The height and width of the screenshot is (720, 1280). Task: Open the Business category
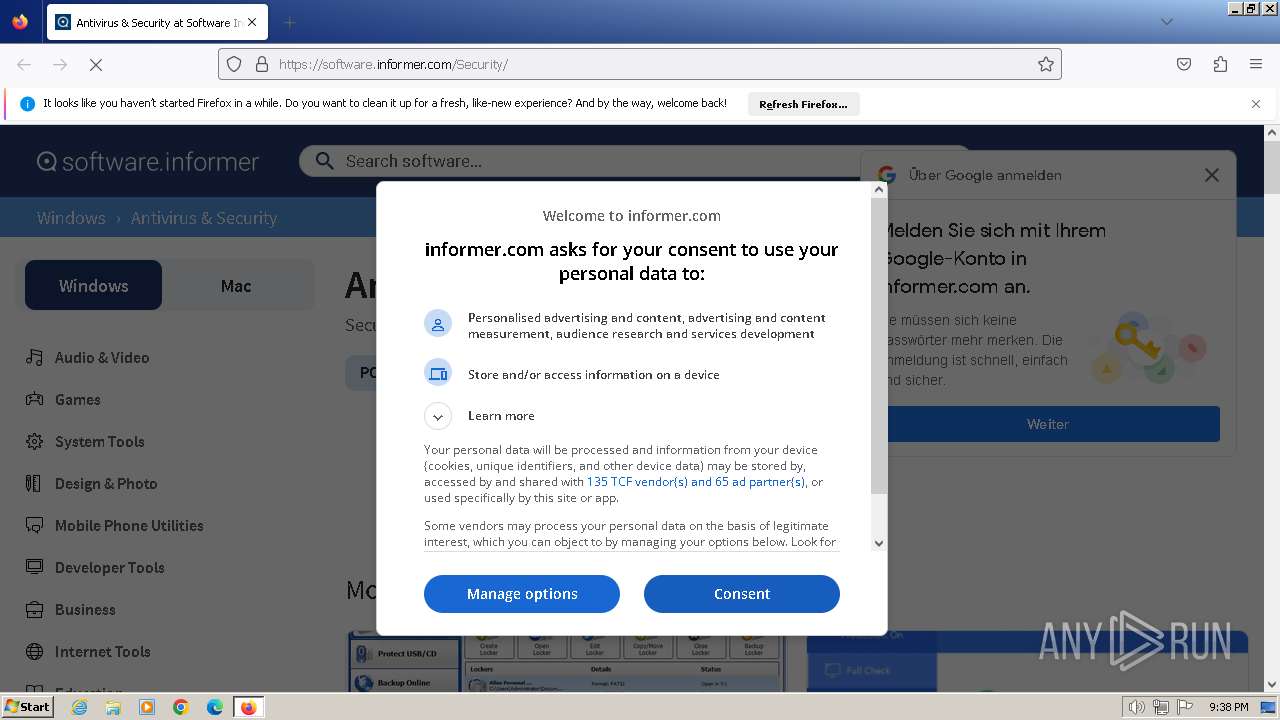pyautogui.click(x=85, y=610)
